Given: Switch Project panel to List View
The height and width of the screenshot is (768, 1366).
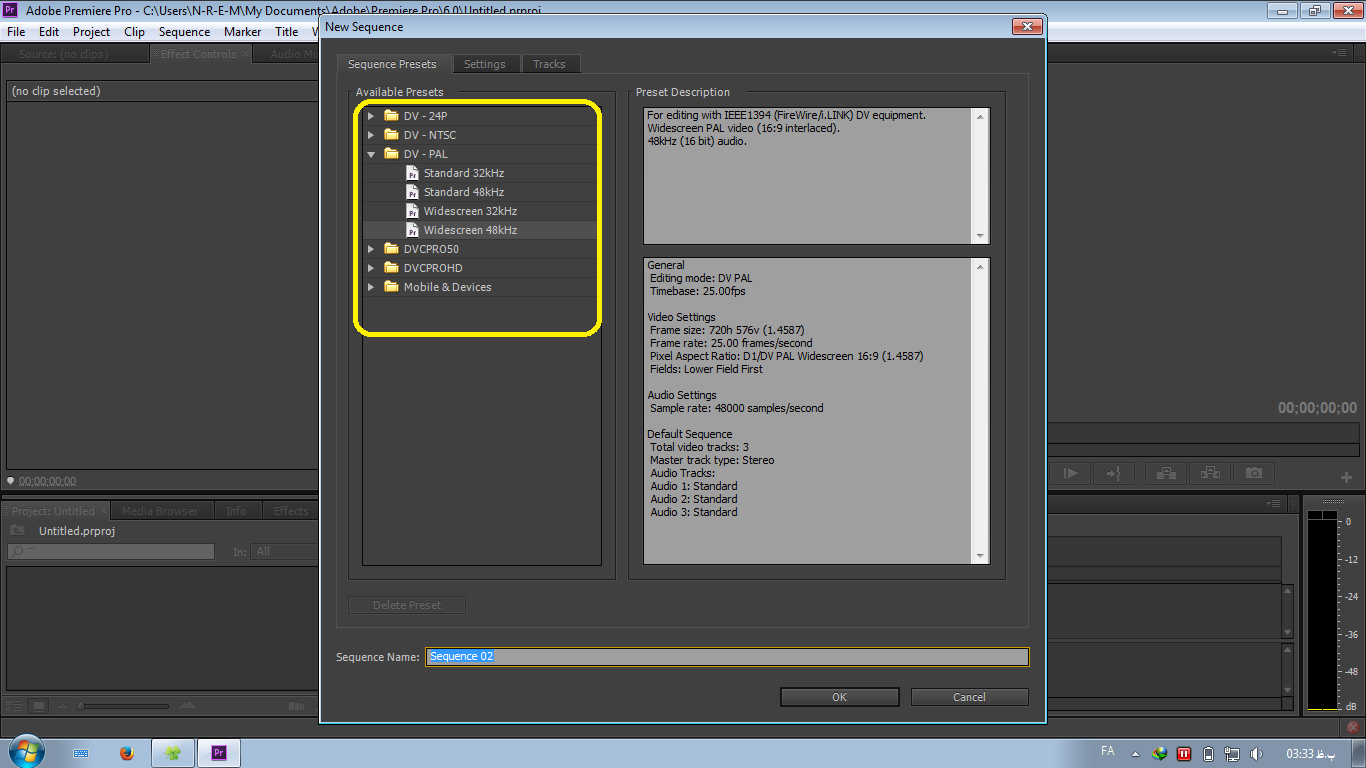Looking at the screenshot, I should click(x=14, y=706).
